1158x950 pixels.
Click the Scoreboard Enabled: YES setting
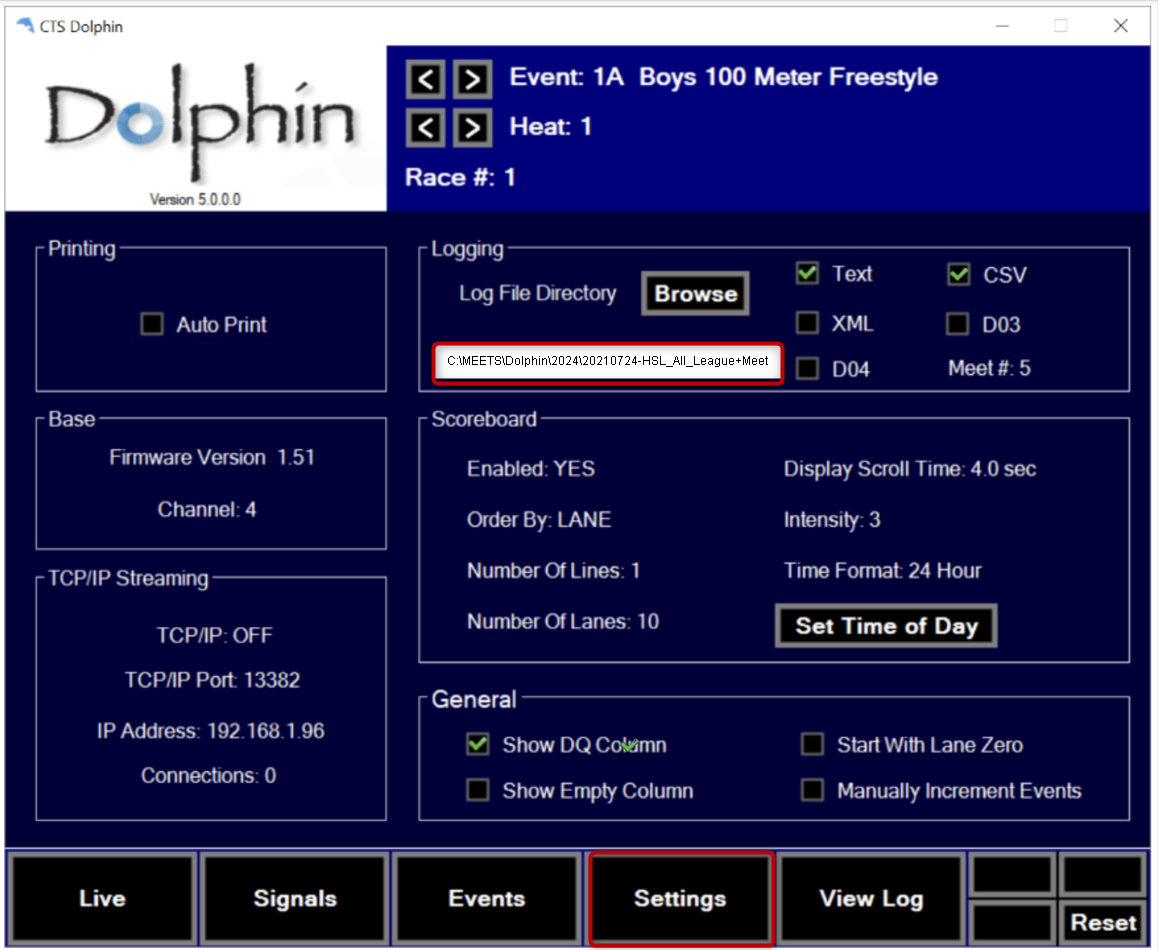[x=531, y=469]
